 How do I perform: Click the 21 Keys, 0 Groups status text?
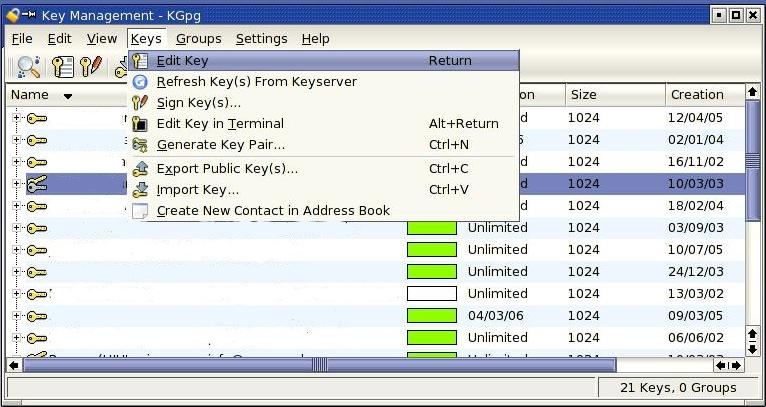[x=678, y=388]
